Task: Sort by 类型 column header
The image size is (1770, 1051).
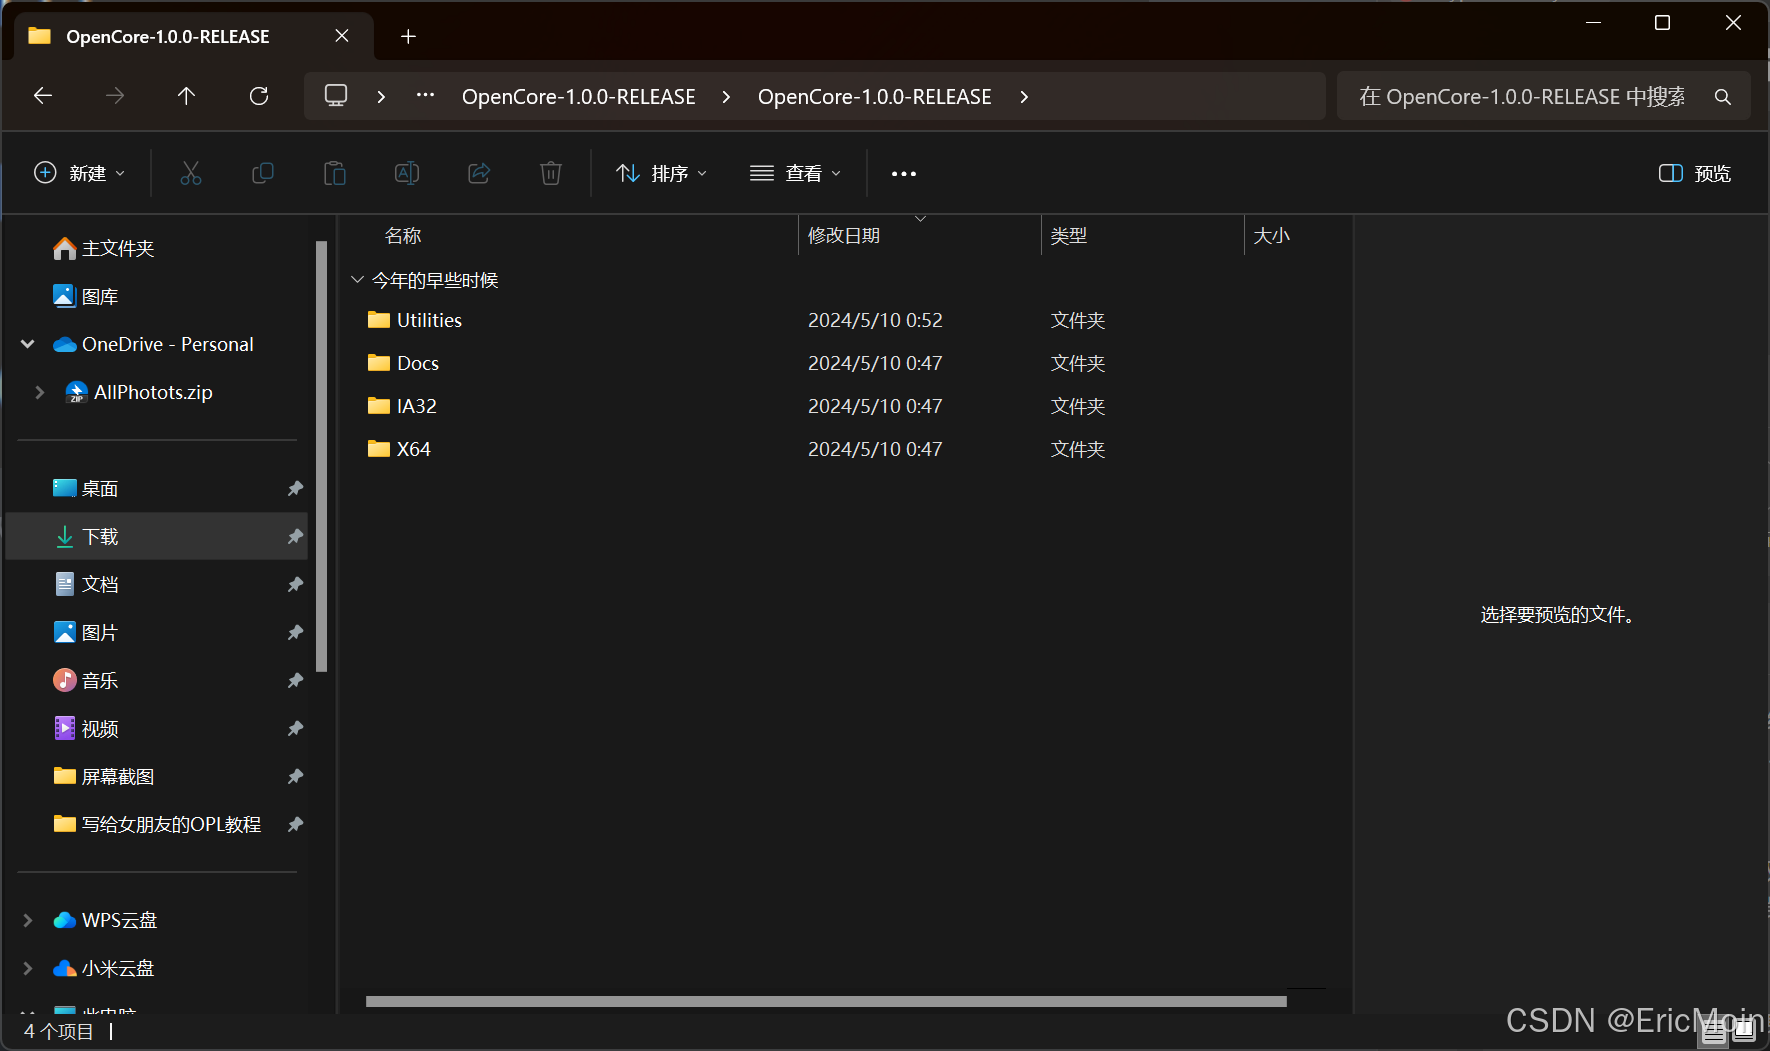Action: 1069,236
